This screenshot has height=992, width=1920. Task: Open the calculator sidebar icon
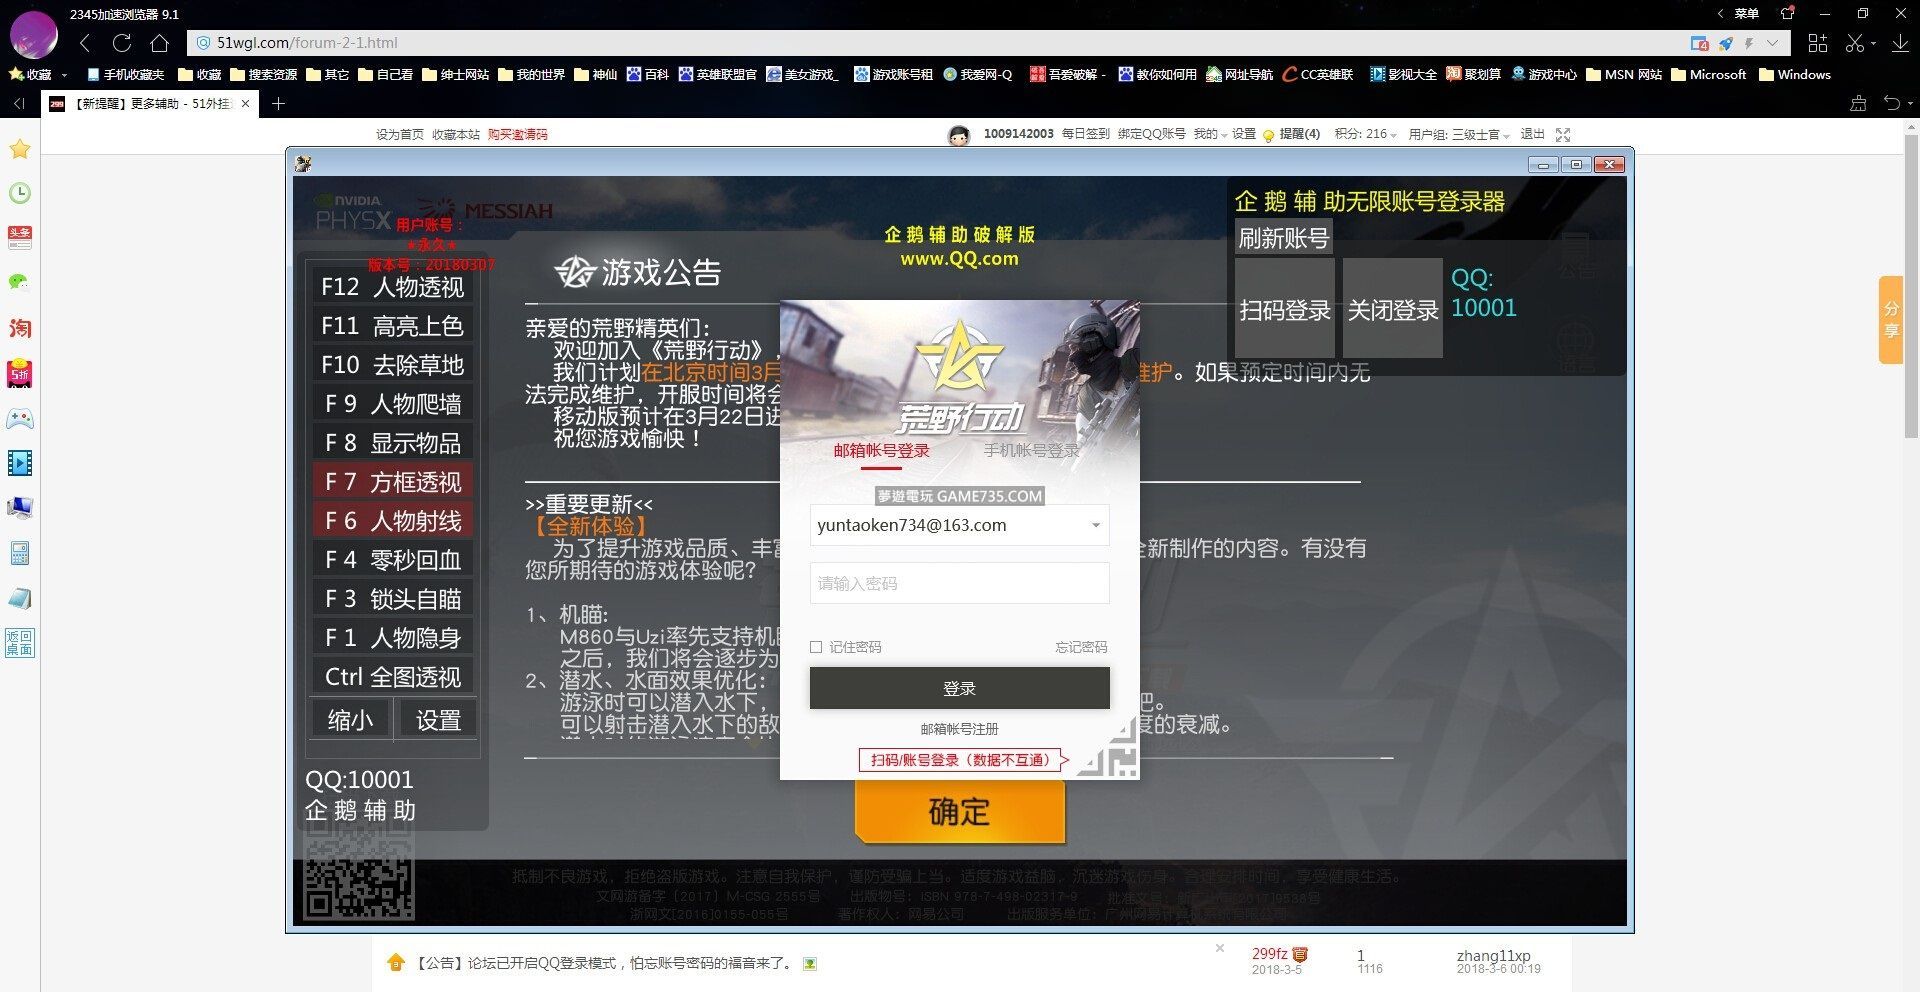point(20,553)
